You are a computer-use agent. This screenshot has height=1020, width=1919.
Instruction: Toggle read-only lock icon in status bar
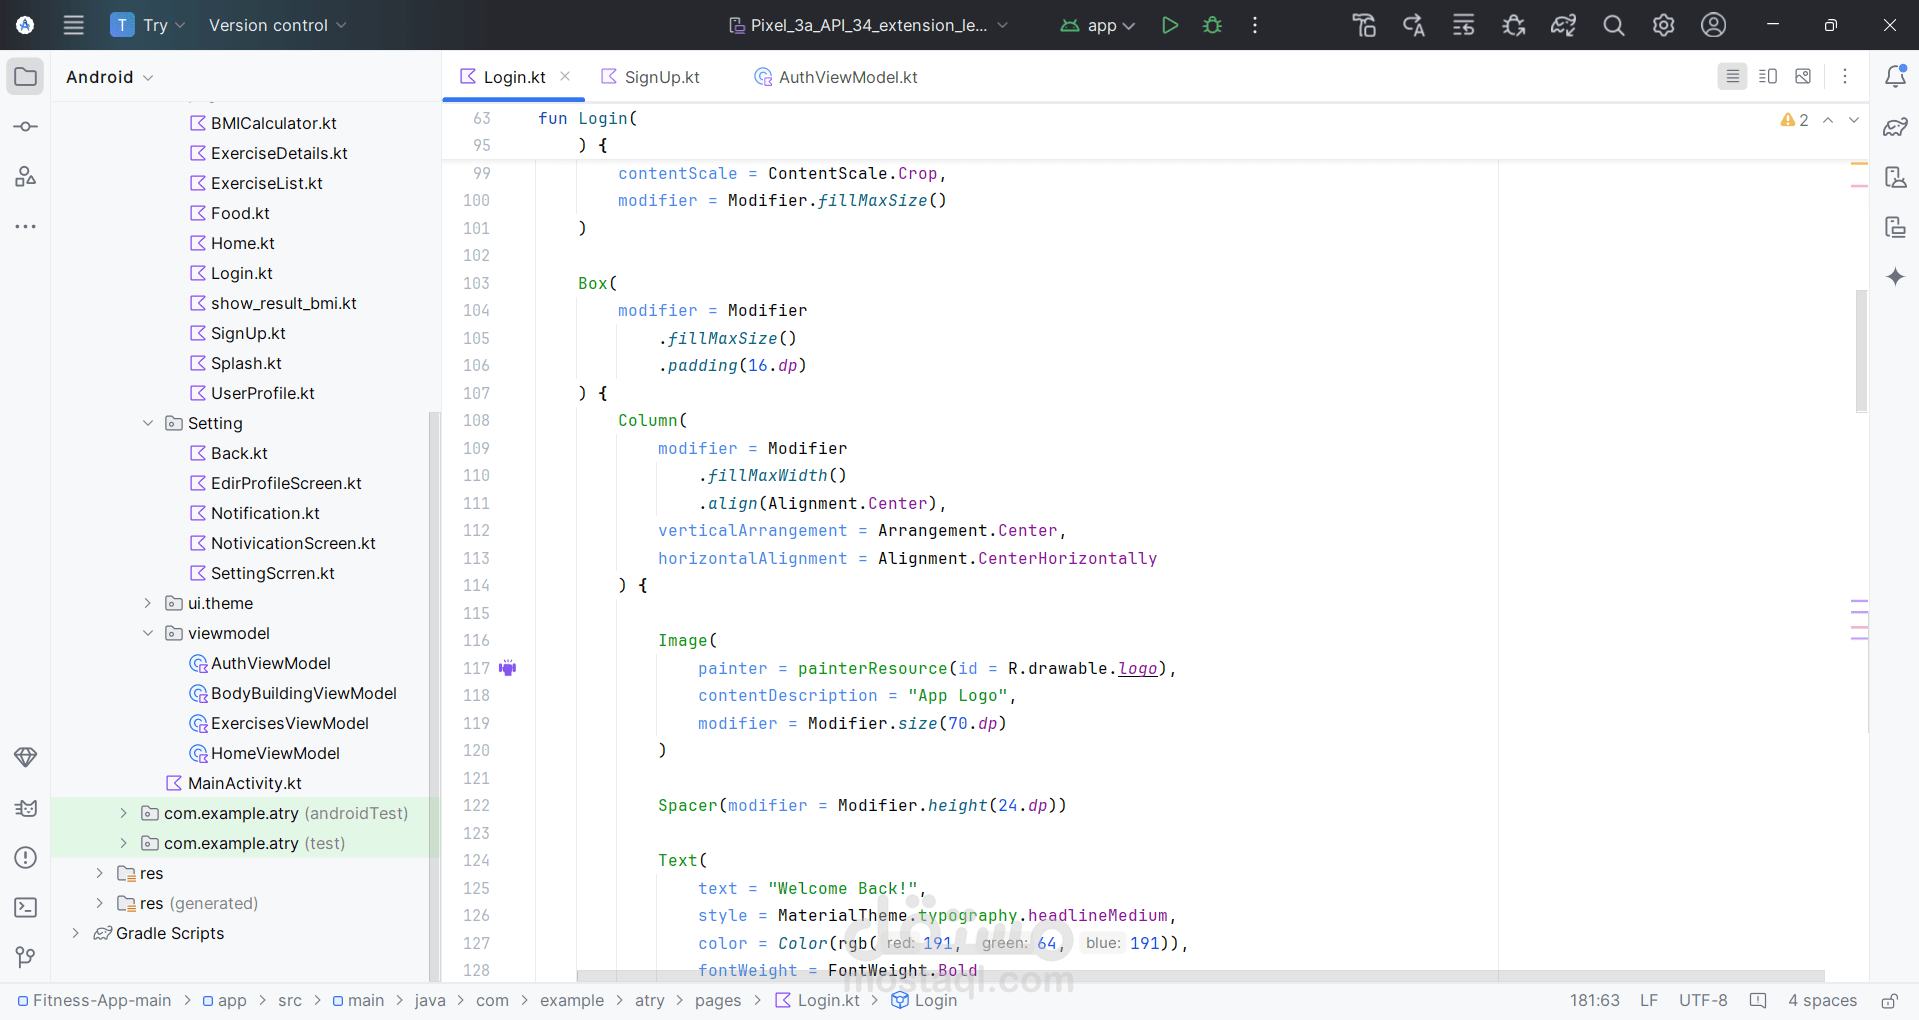click(x=1889, y=1001)
